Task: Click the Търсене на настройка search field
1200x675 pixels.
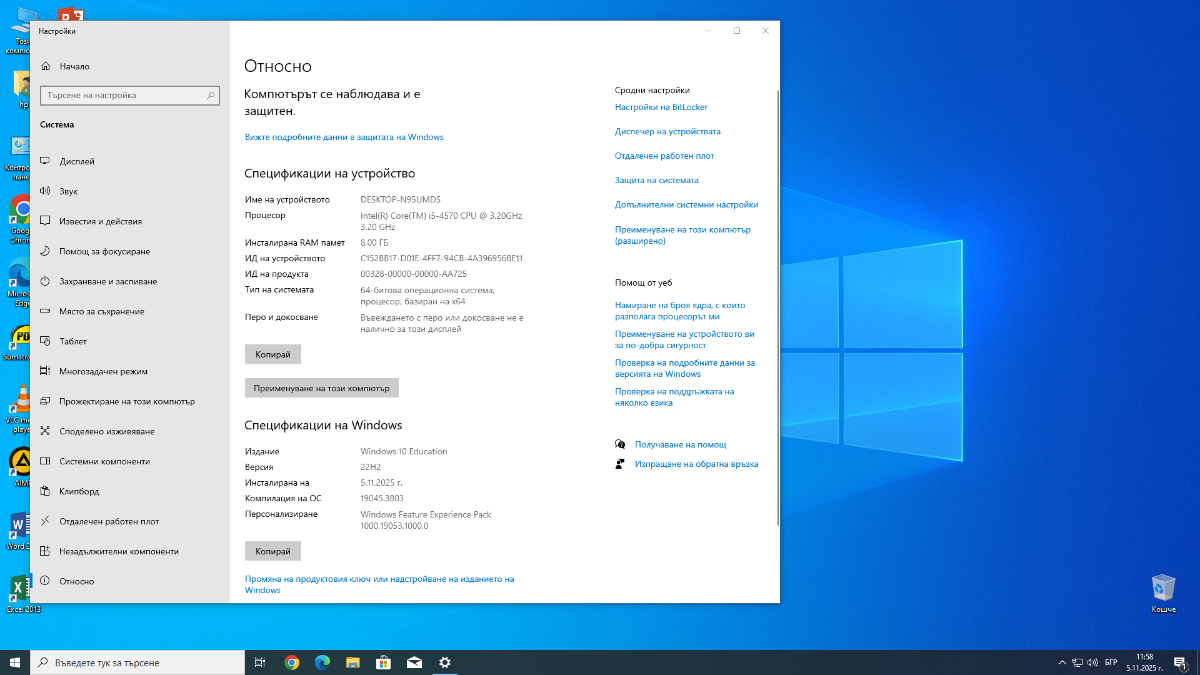Action: tap(123, 95)
